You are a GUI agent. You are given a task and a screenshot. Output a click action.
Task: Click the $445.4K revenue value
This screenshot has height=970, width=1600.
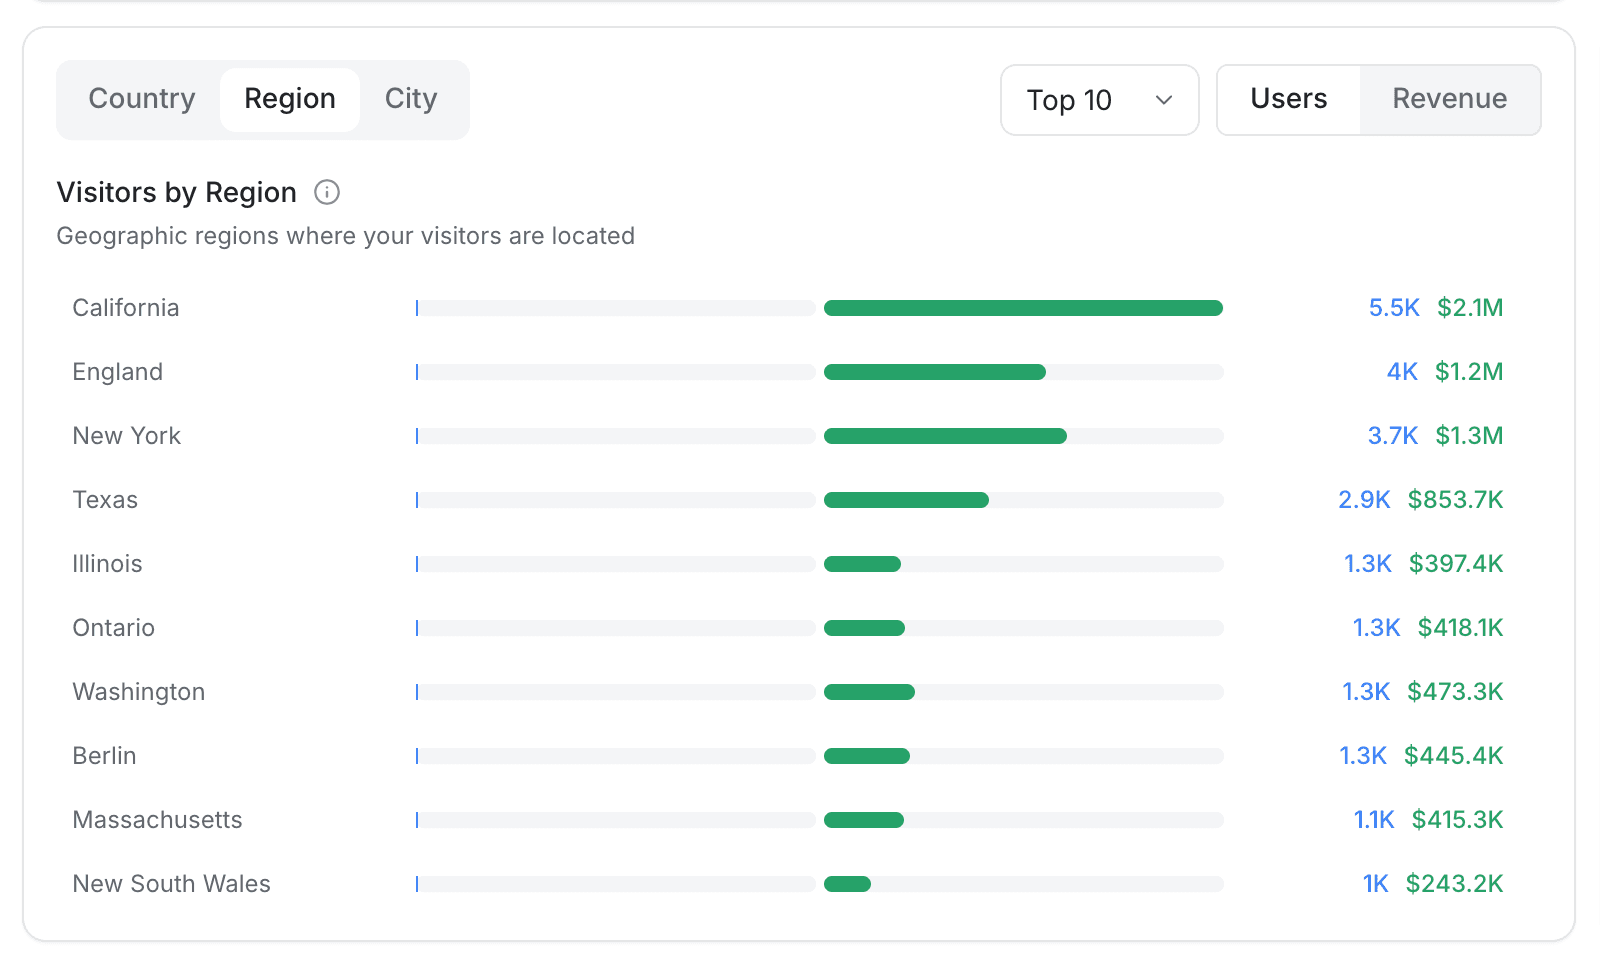1453,756
